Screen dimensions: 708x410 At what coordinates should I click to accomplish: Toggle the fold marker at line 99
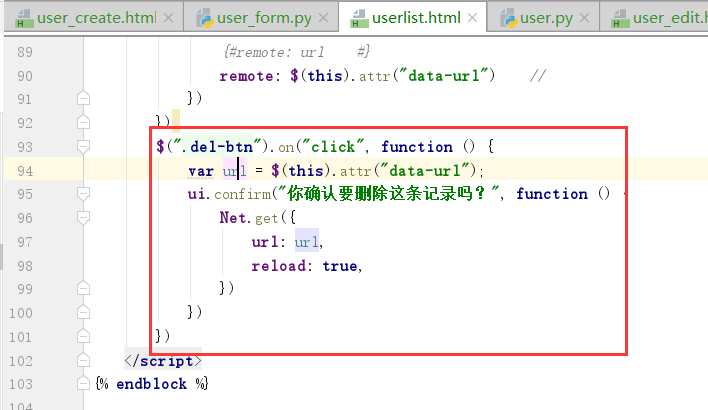[x=84, y=289]
